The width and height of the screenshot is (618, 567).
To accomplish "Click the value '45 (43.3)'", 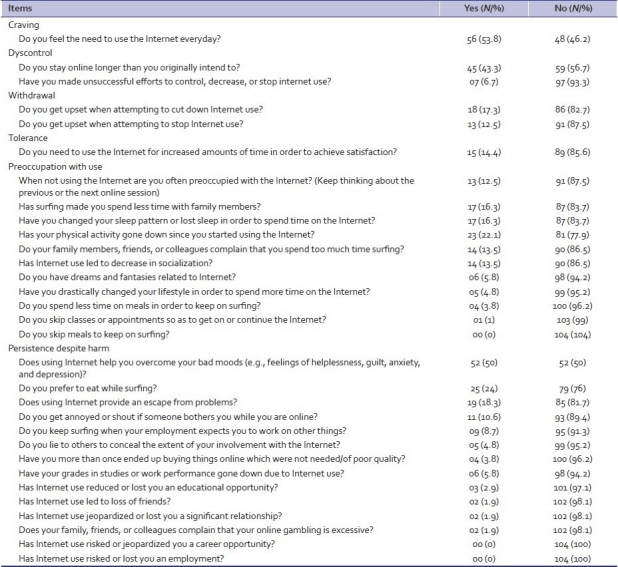I will (x=484, y=68).
